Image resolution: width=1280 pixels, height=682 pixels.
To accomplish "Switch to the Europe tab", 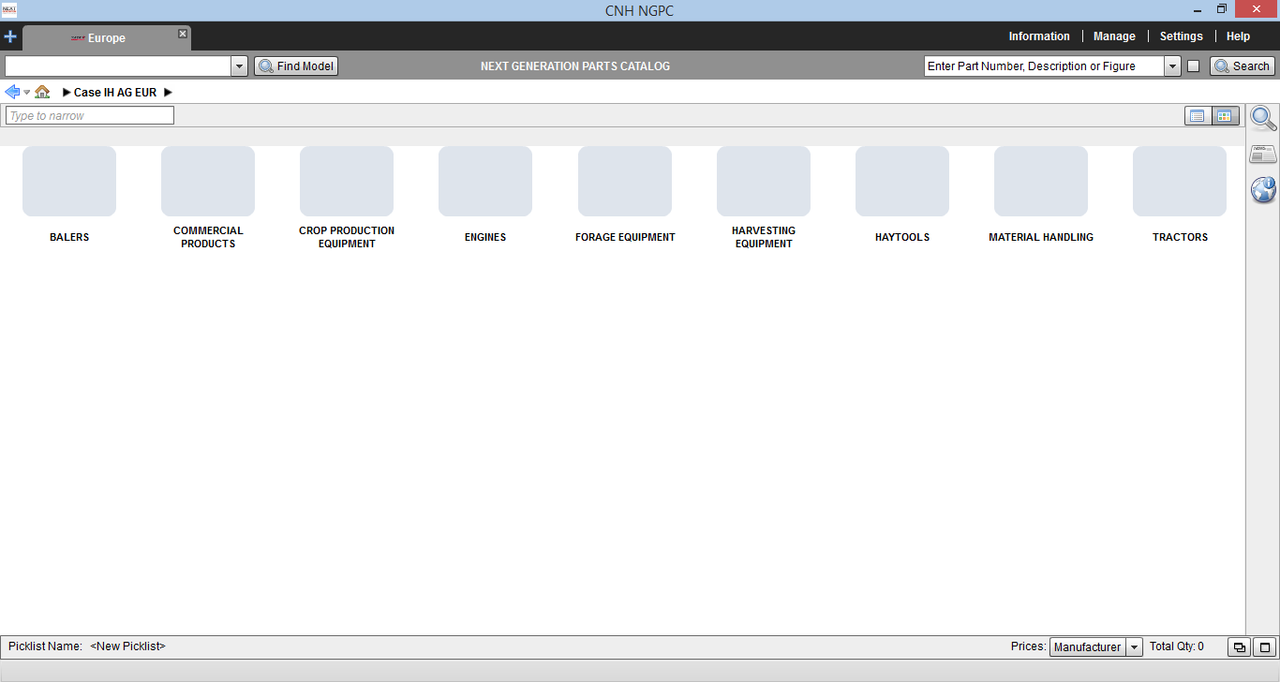I will coord(106,38).
